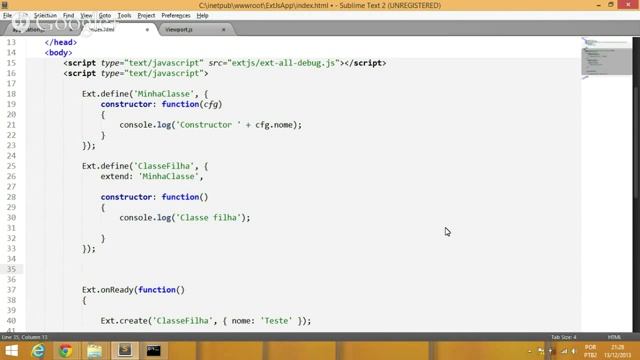Image resolution: width=640 pixels, height=360 pixels.
Task: Click line number 40 in the gutter
Action: [11, 321]
